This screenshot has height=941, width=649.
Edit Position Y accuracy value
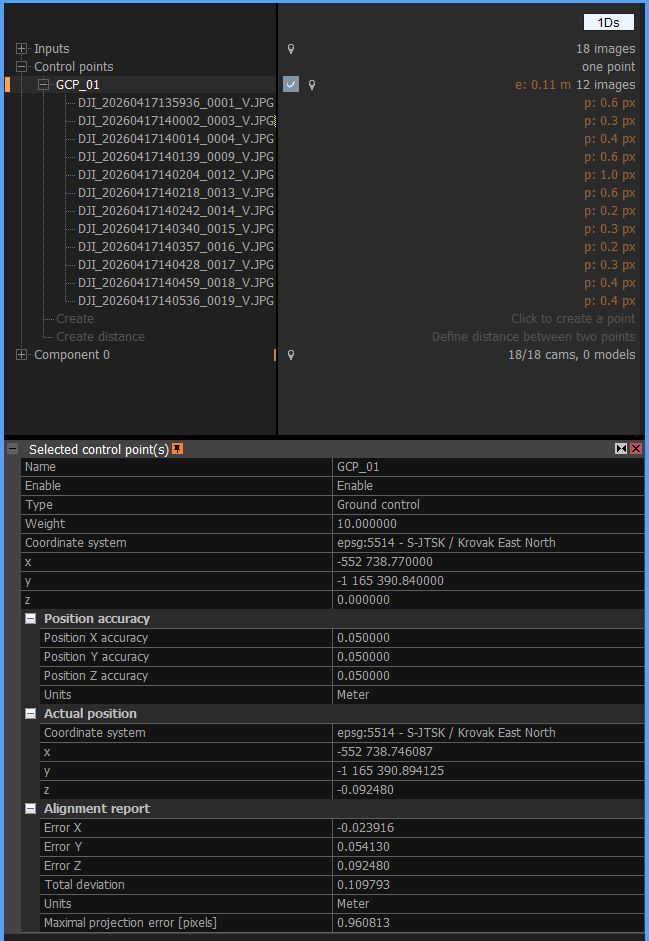click(488, 657)
